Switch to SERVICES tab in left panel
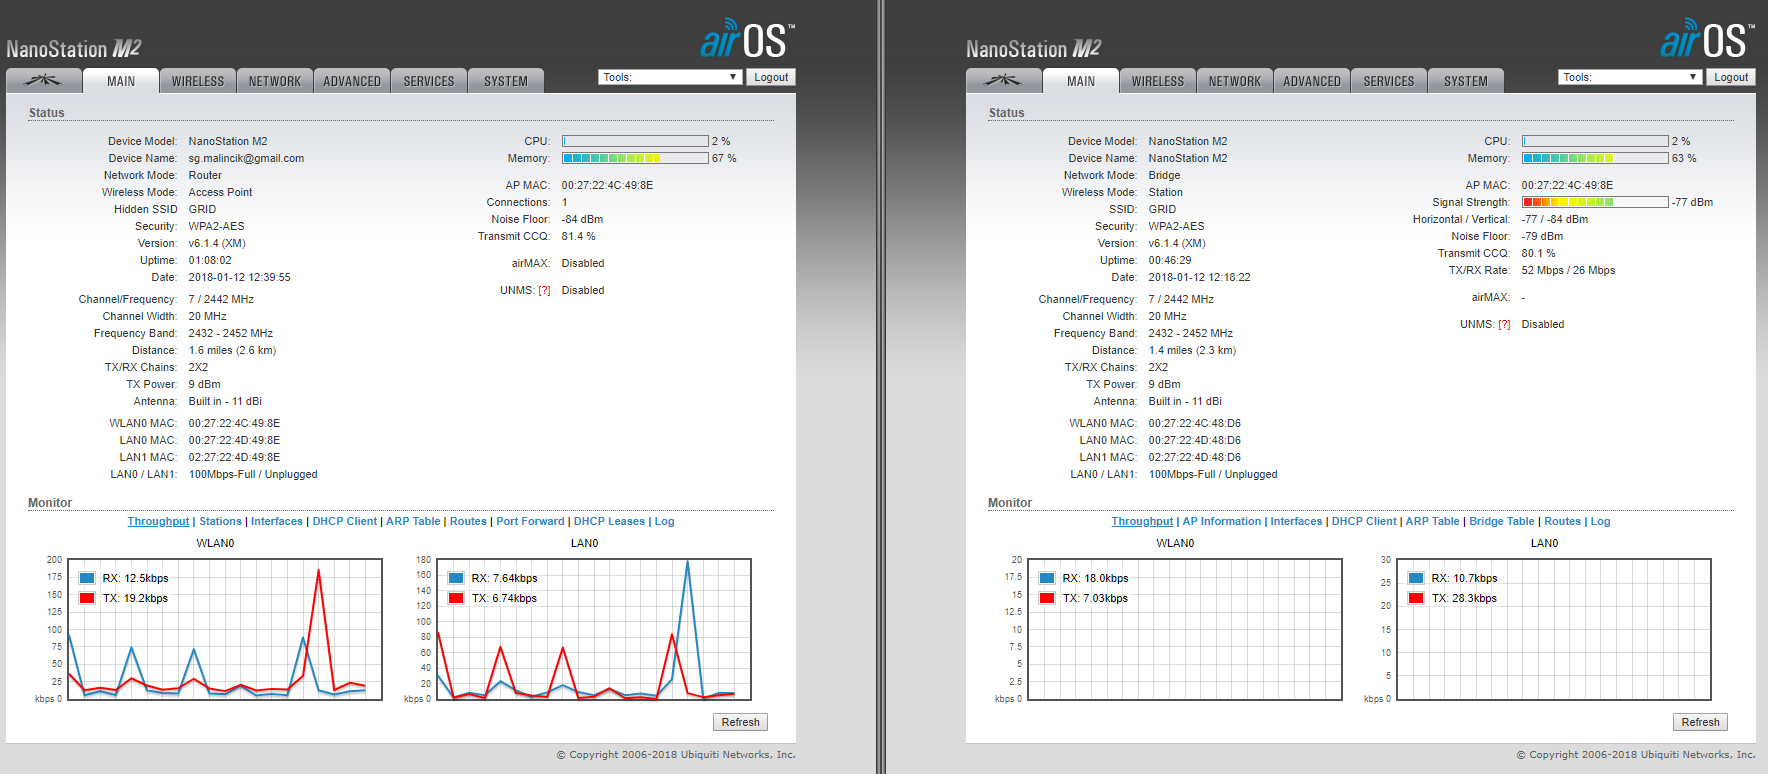 (429, 81)
